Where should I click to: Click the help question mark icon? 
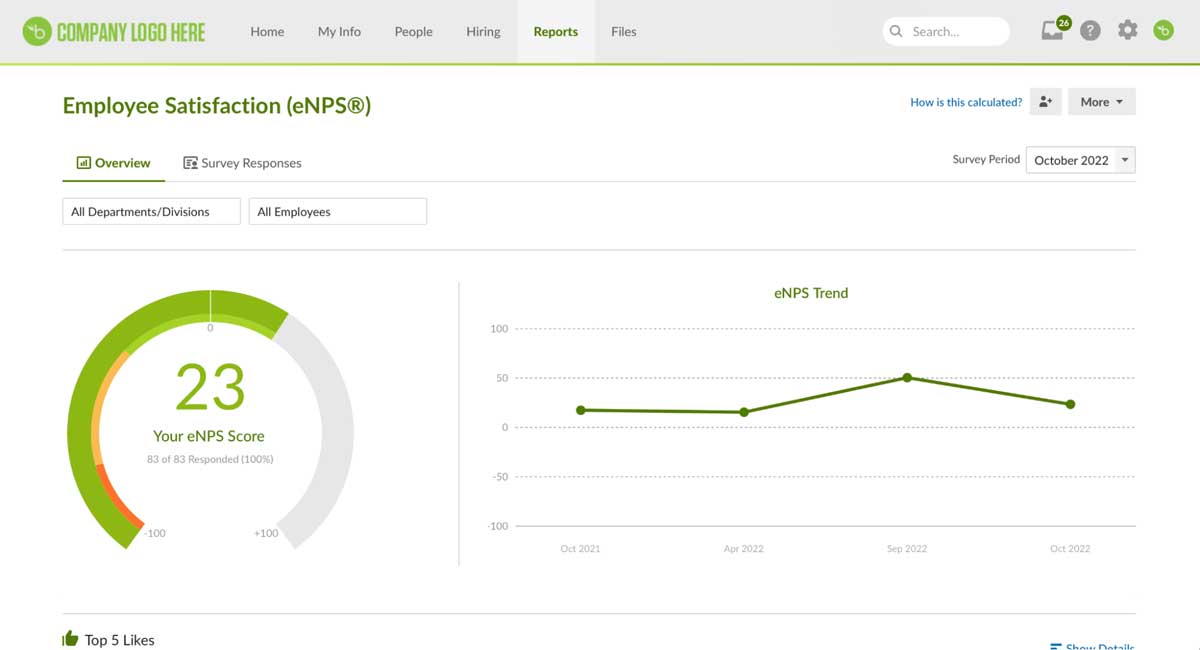[1090, 31]
